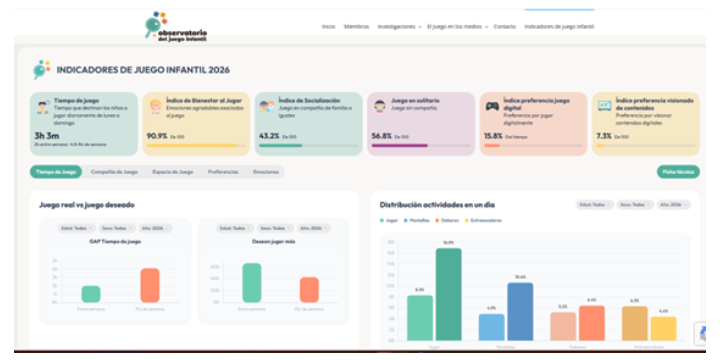
Task: Click the 'GAP Tiempo de juego' chart title
Action: pos(115,242)
